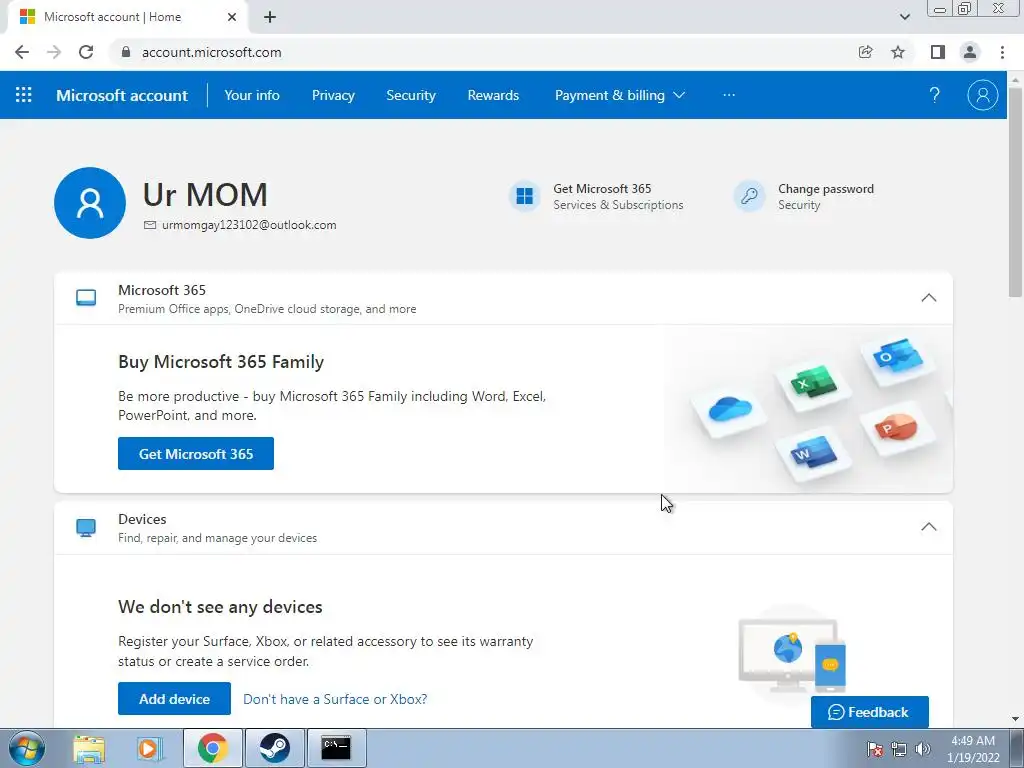1024x768 pixels.
Task: Click the Get Microsoft 365 button
Action: coord(196,454)
